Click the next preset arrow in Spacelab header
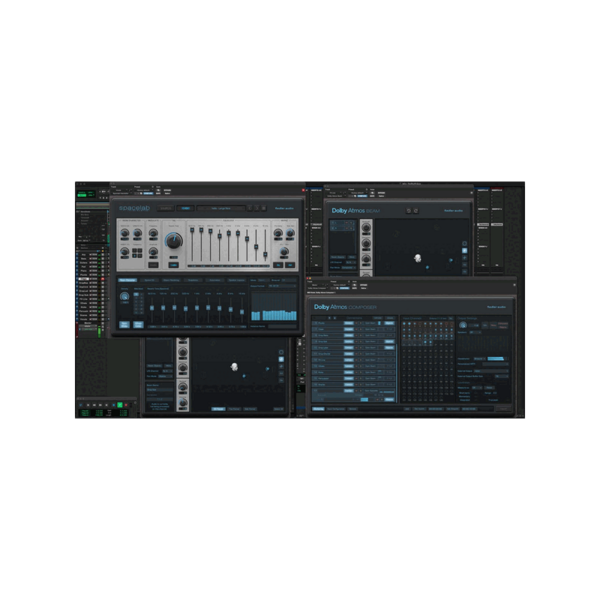The image size is (600, 600). coord(257,208)
